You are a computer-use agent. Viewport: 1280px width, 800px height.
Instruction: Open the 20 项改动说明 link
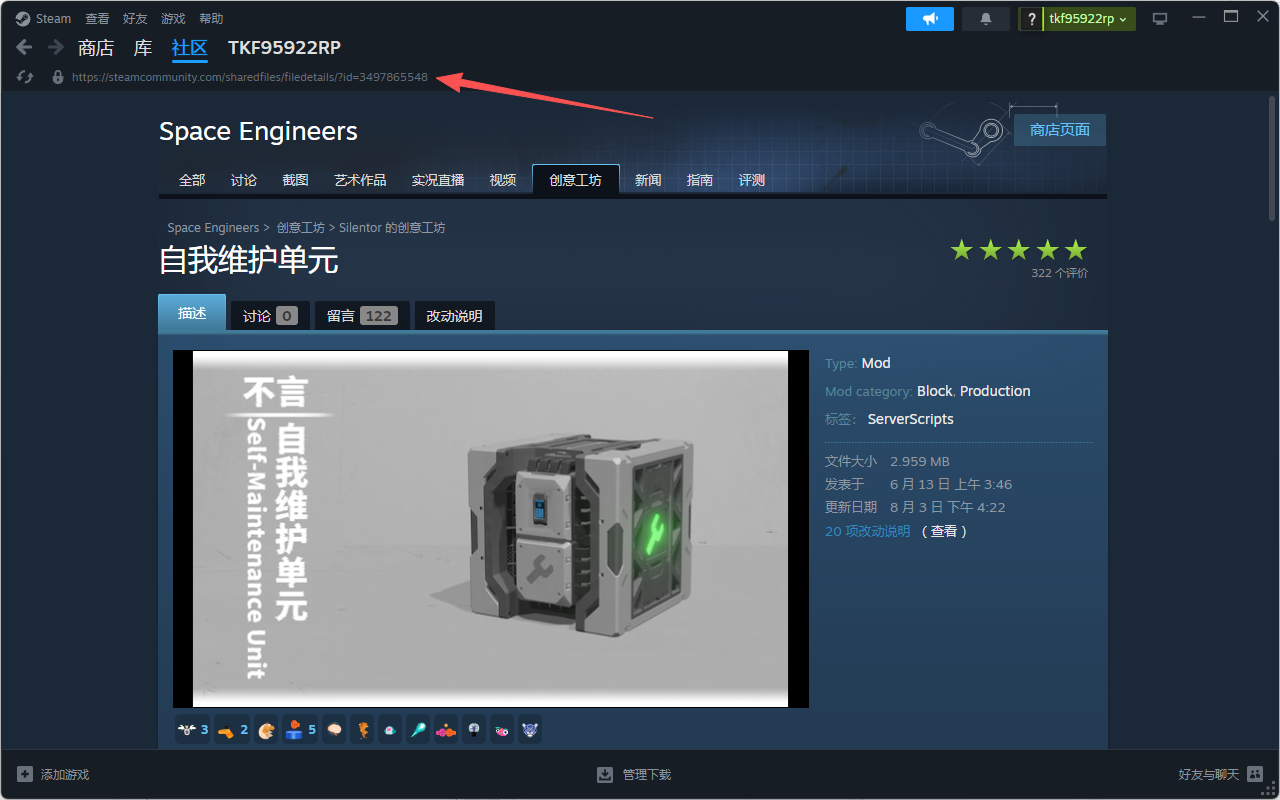(867, 531)
